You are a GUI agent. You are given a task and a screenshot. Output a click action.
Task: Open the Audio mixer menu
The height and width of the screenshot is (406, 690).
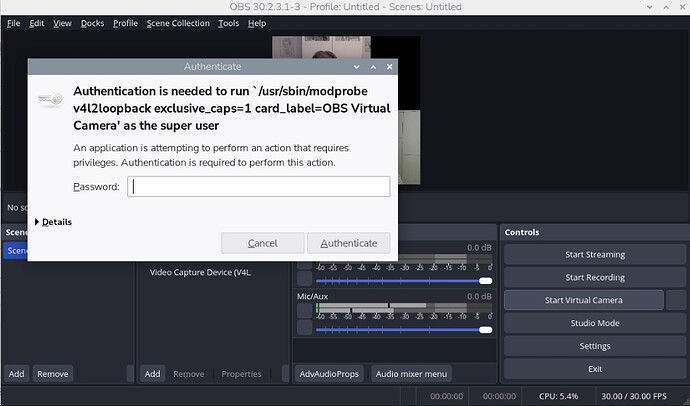point(411,374)
